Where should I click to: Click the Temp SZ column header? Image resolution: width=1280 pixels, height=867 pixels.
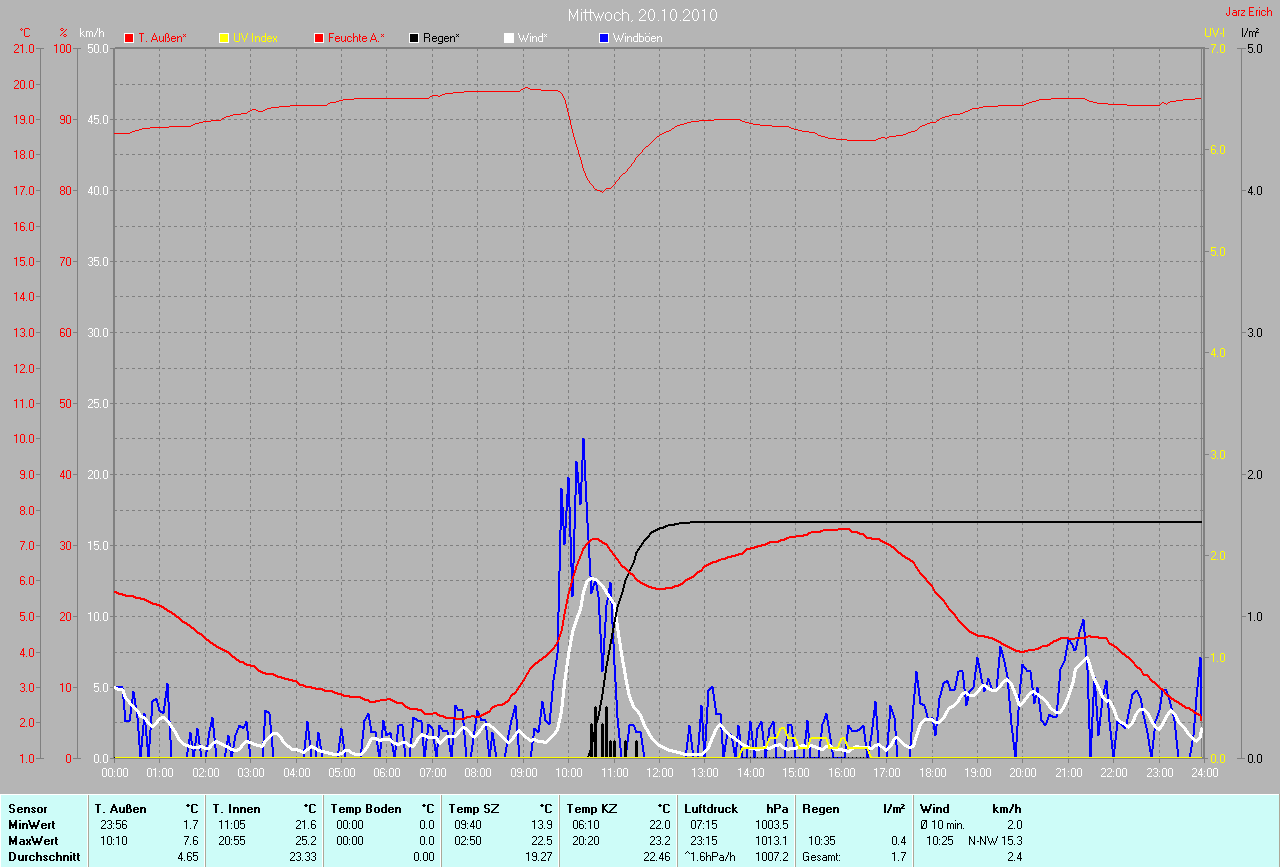click(x=473, y=809)
